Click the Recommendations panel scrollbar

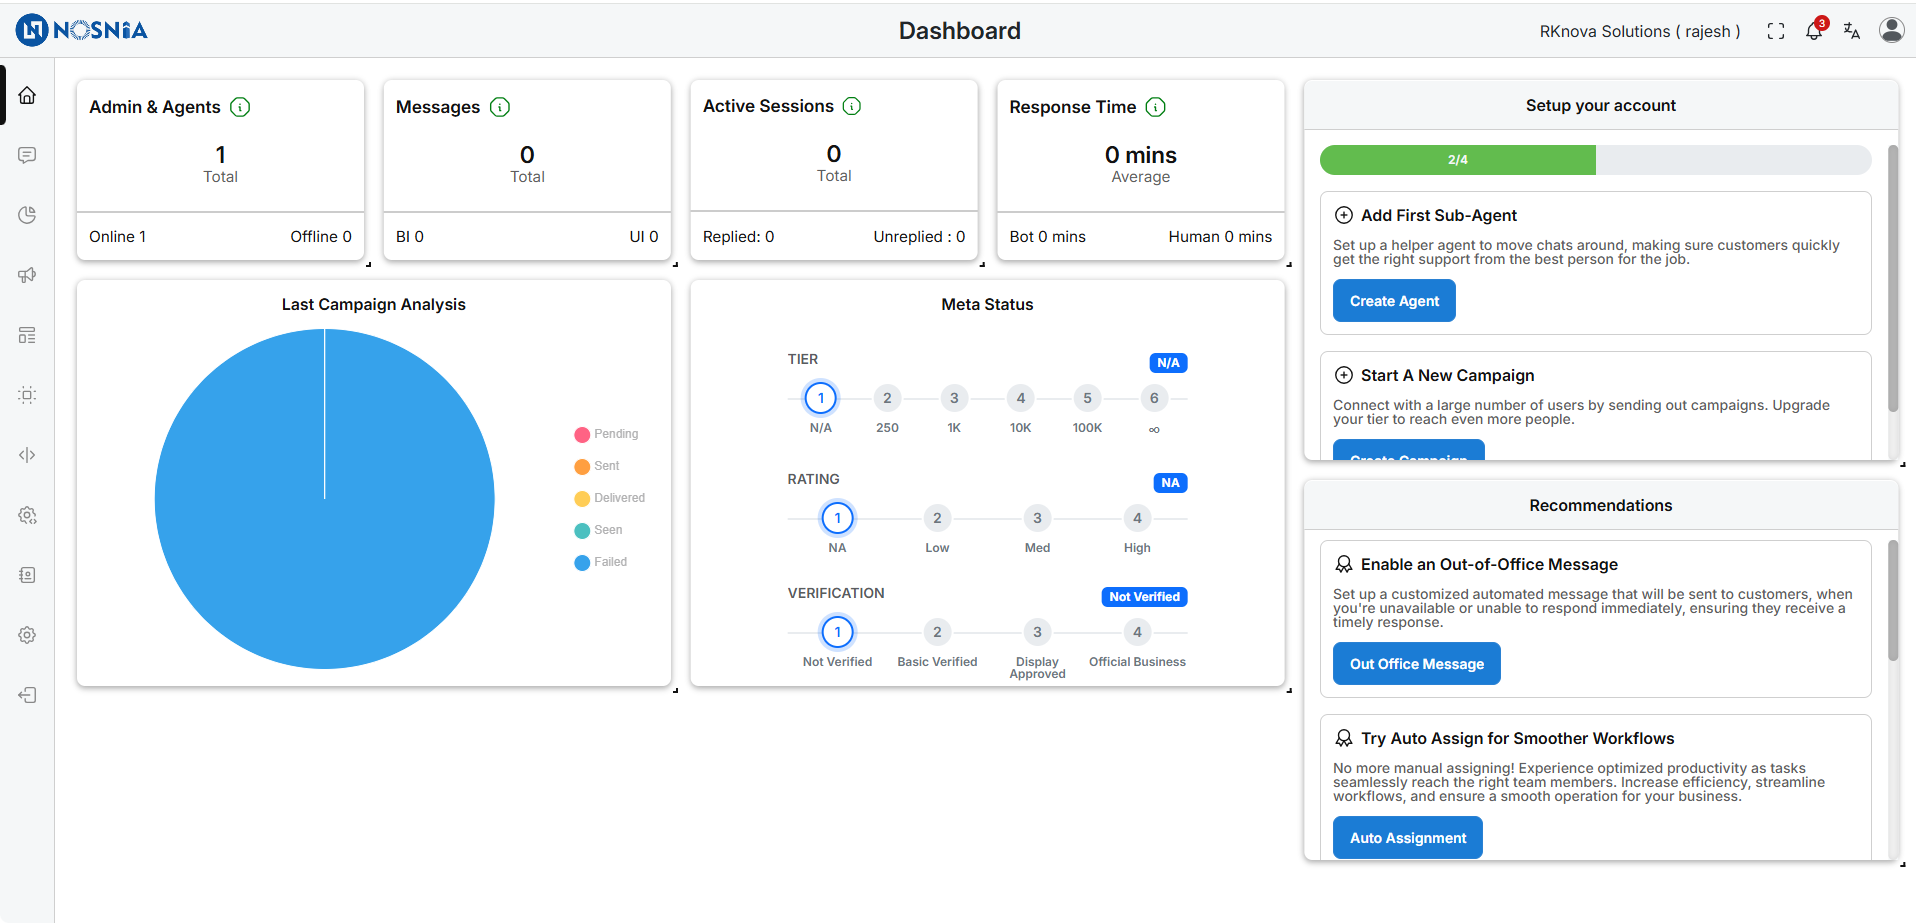click(1892, 601)
